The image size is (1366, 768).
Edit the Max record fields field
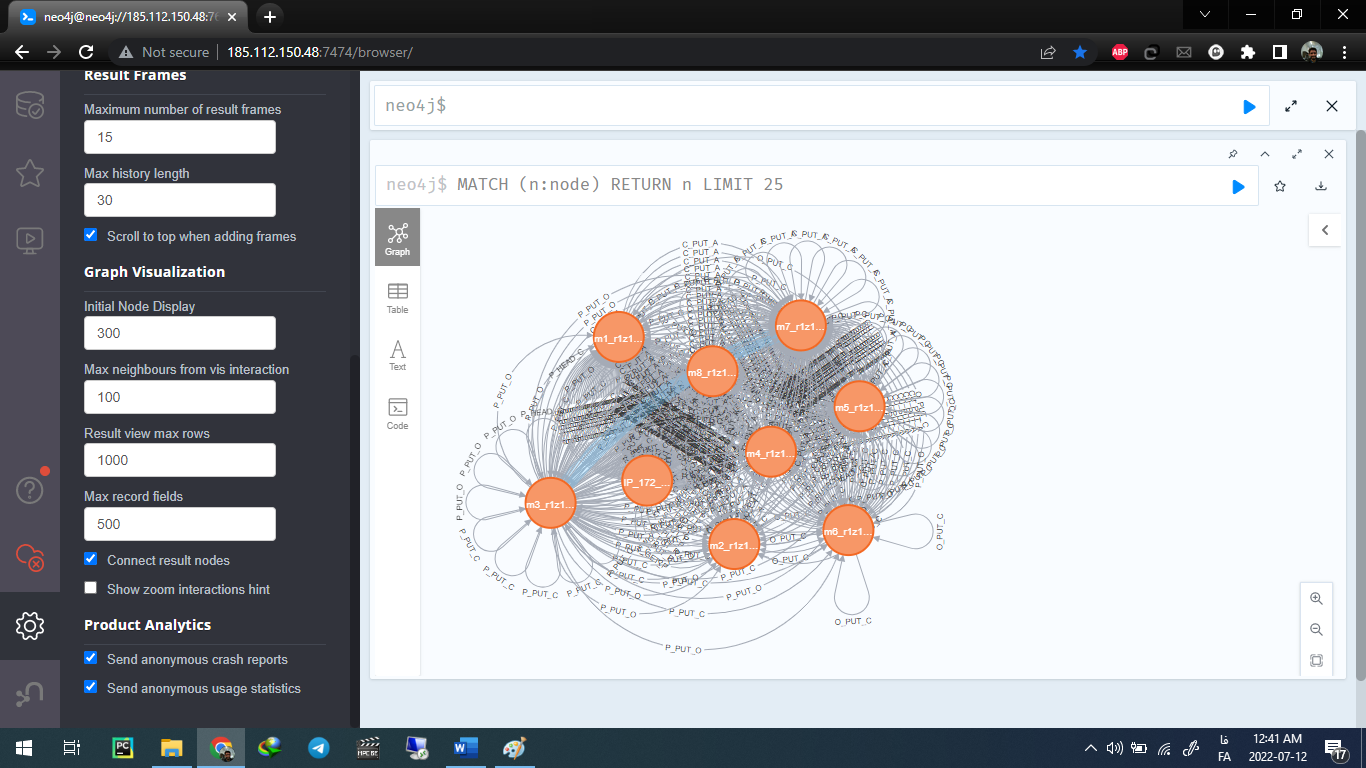pyautogui.click(x=180, y=524)
